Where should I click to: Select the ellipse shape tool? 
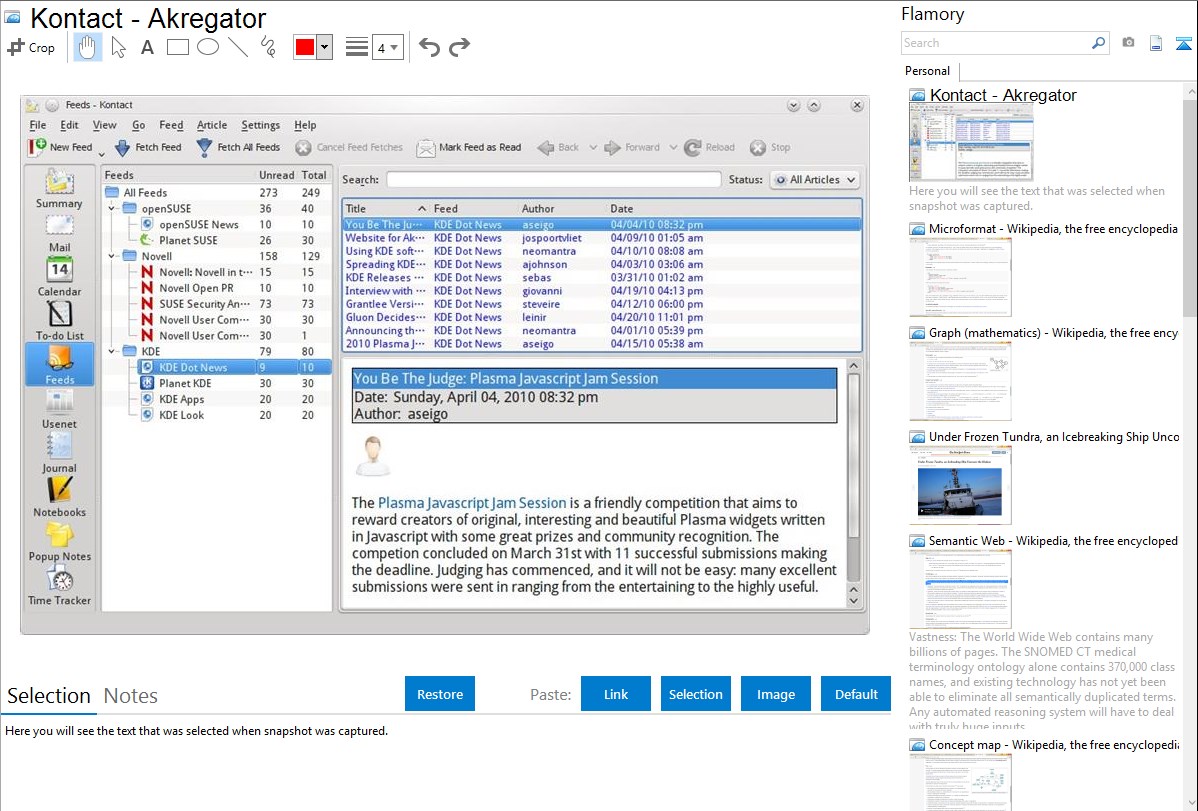coord(208,47)
